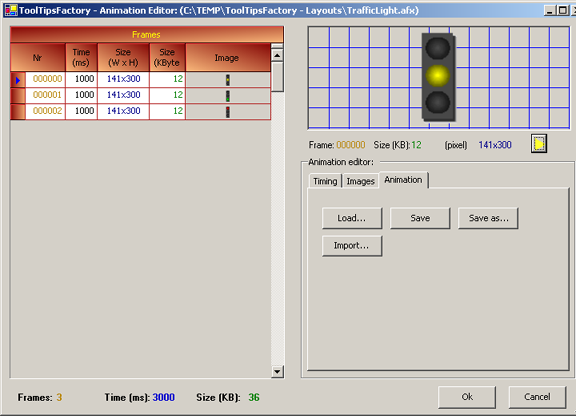This screenshot has height=416, width=576.
Task: Switch to the Timing tab
Action: [x=325, y=181]
